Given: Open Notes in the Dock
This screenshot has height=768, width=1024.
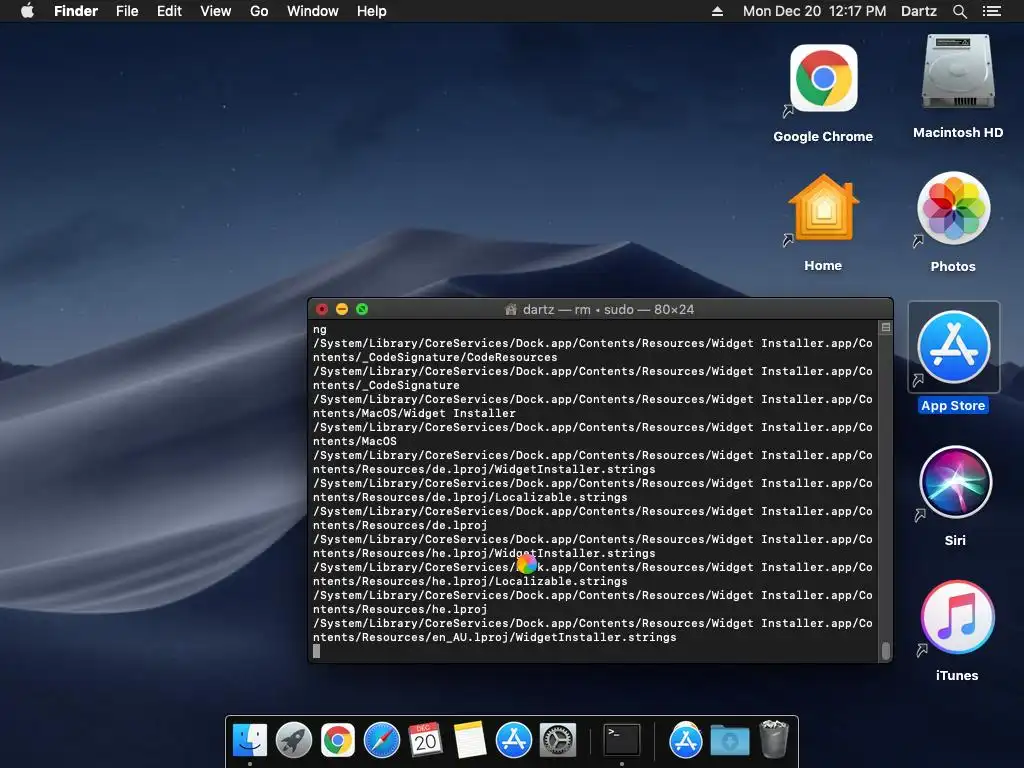Looking at the screenshot, I should (470, 740).
